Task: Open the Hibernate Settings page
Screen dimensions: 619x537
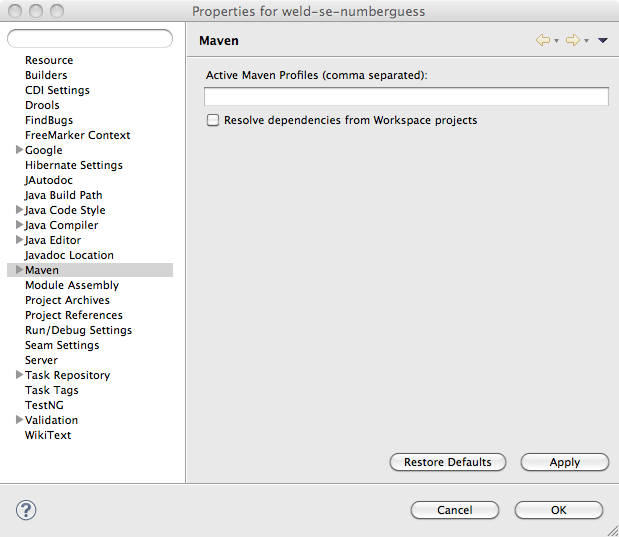Action: coord(73,165)
